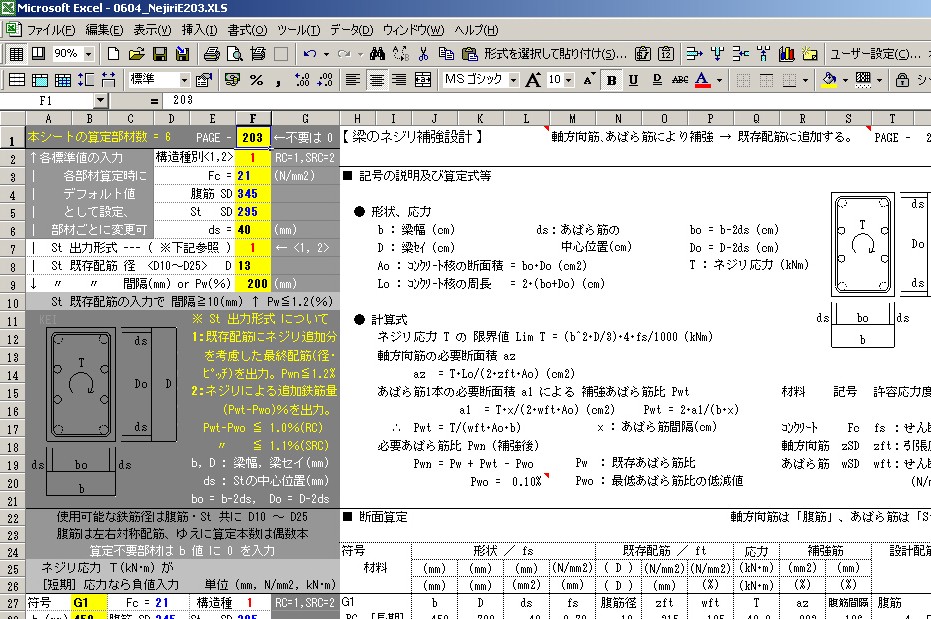The image size is (931, 619).
Task: Expand the Undo history dropdown arrow
Action: click(326, 54)
